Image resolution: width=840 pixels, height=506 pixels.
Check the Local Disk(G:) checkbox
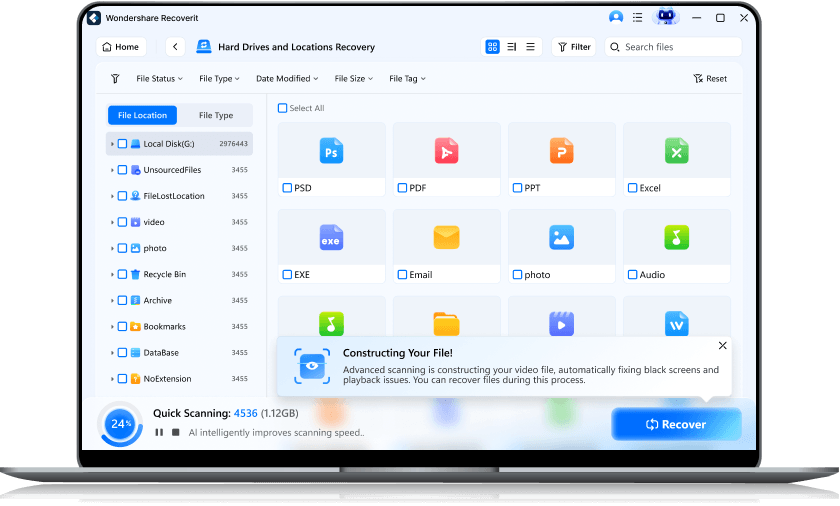[122, 144]
